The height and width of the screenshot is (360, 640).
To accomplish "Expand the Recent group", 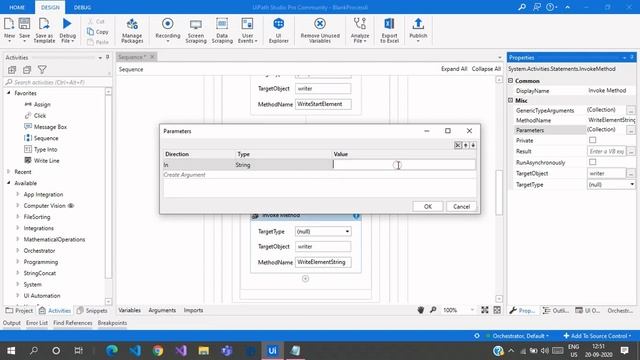I will tap(9, 172).
